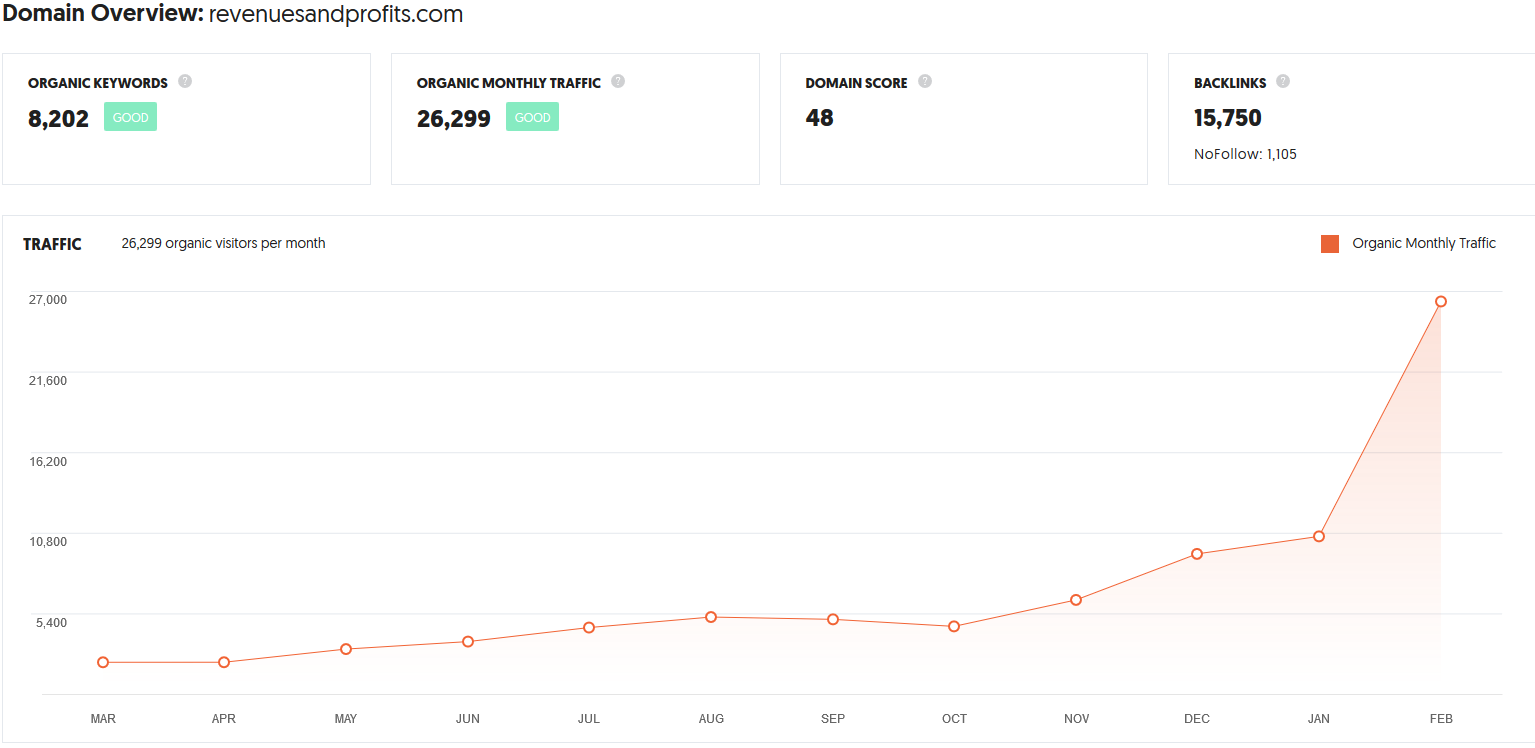1535x748 pixels.
Task: Toggle the Organic Monthly Traffic series visibility
Action: coord(1423,243)
